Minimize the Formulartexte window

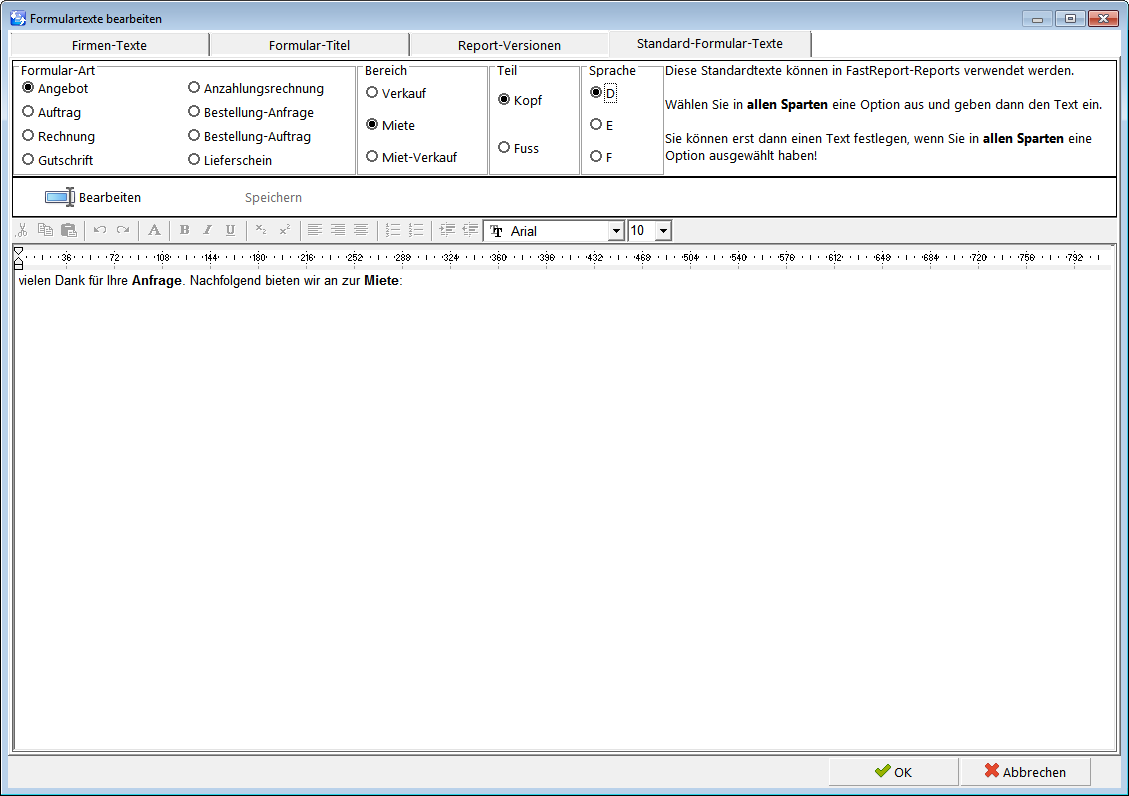coord(1037,18)
